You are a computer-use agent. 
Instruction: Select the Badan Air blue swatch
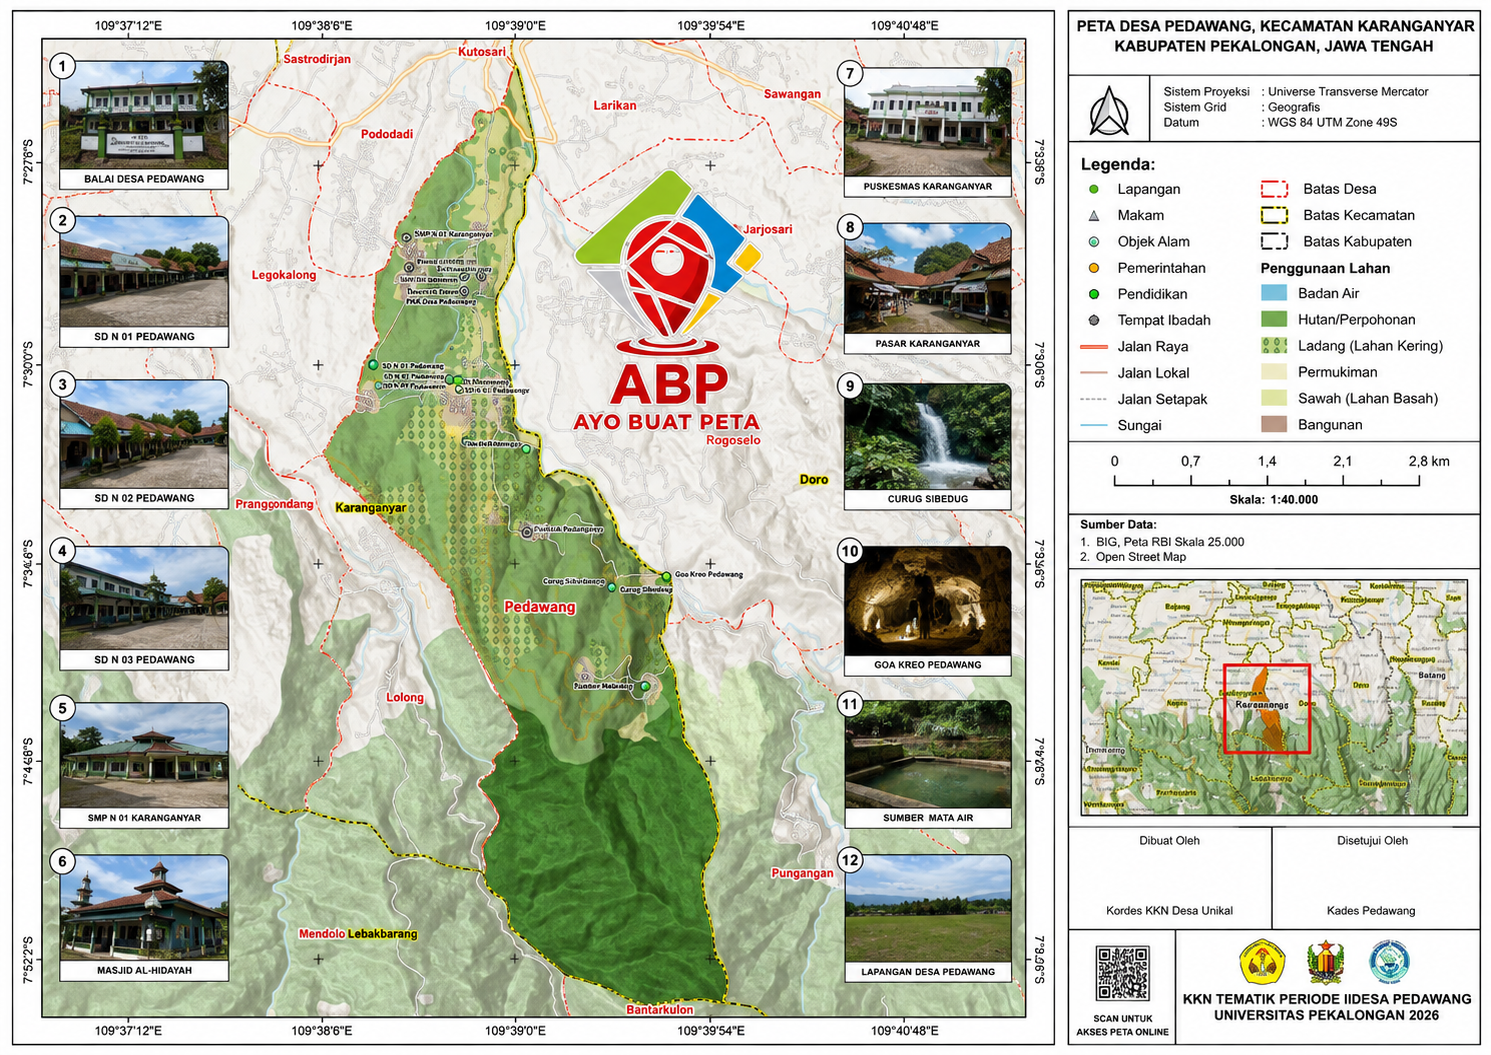point(1274,293)
